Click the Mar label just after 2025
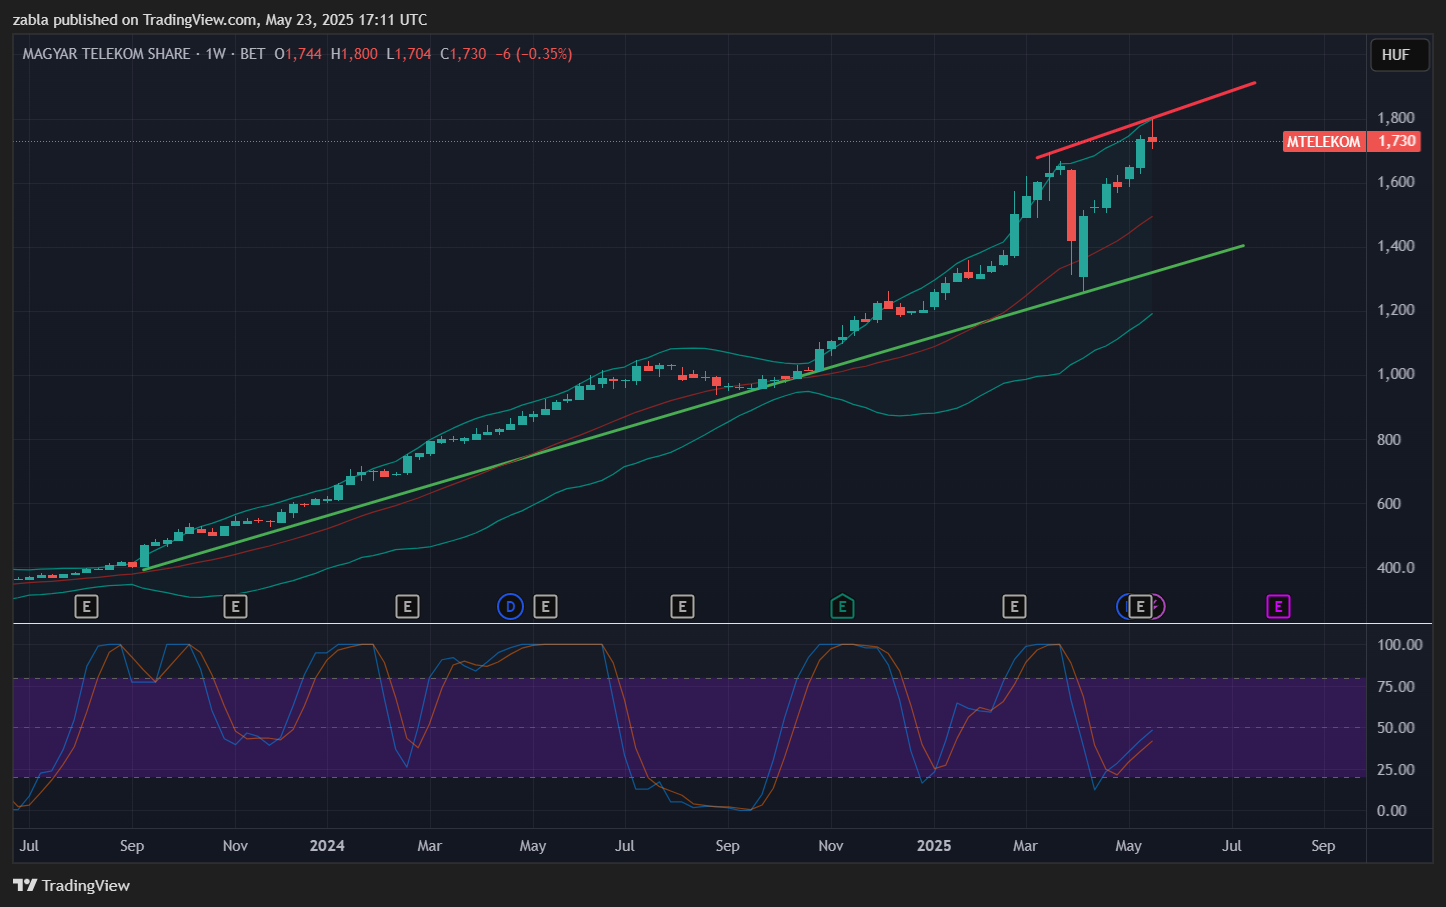This screenshot has width=1446, height=907. pos(1025,845)
